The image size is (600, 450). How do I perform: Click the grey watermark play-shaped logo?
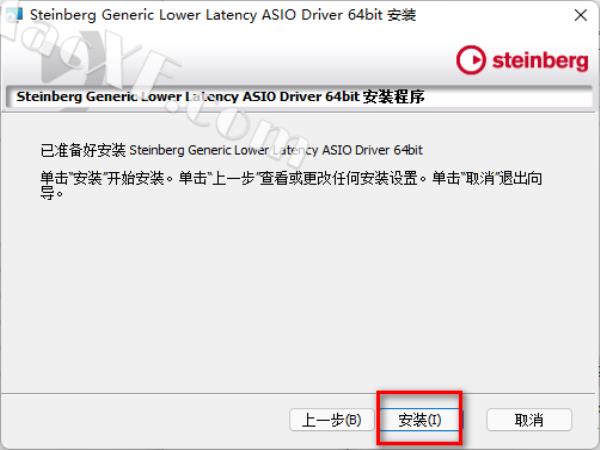67,63
